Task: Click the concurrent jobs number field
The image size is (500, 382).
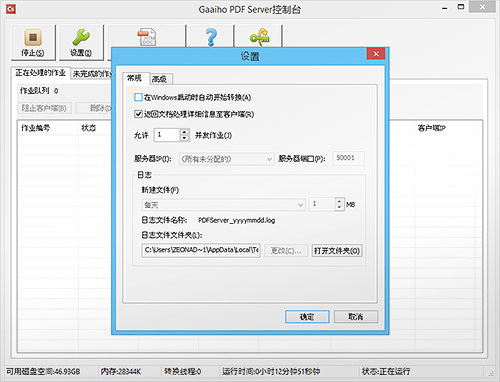Action: tap(167, 135)
